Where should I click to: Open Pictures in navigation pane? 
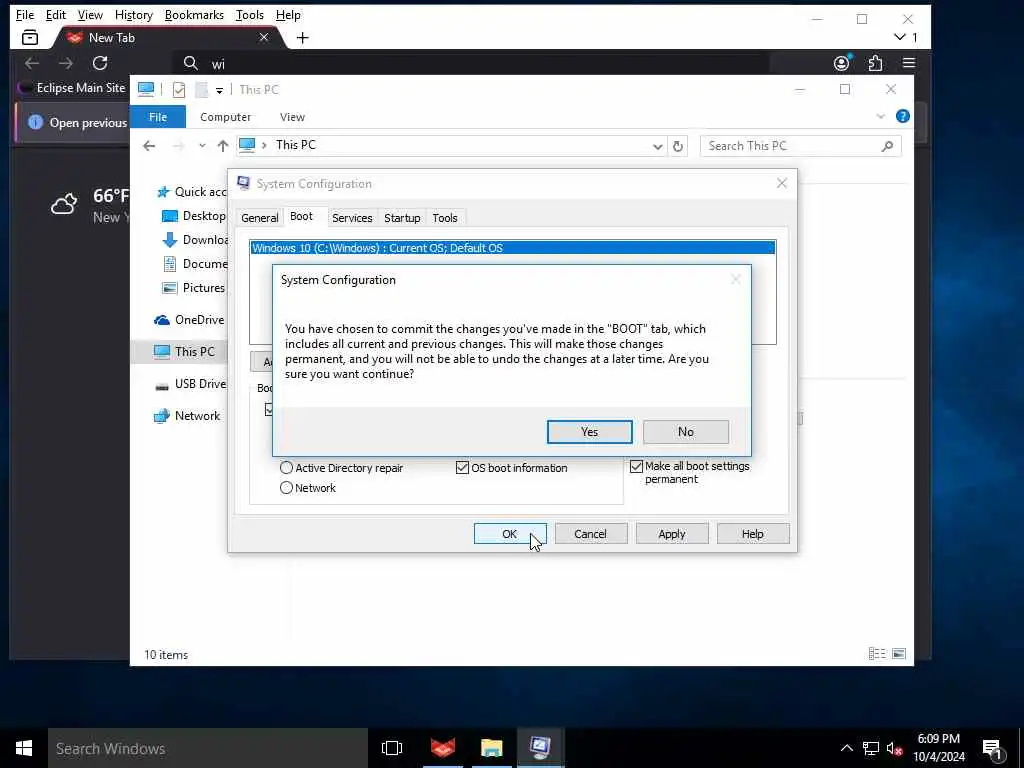click(193, 287)
